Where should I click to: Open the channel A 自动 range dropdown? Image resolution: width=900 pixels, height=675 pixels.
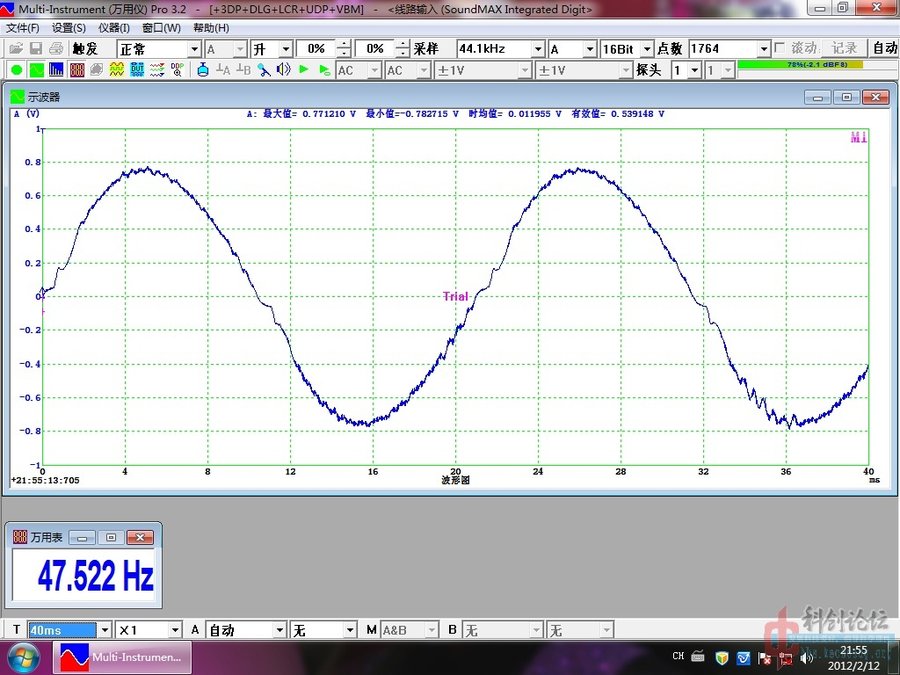[280, 630]
